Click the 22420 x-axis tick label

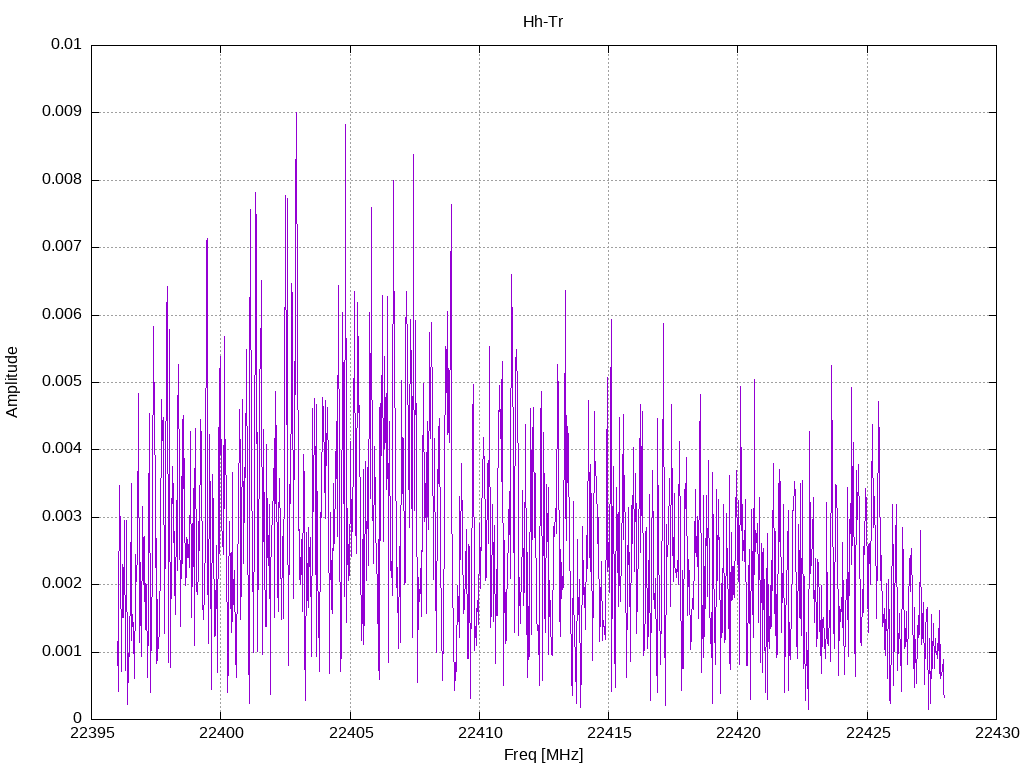coord(738,733)
